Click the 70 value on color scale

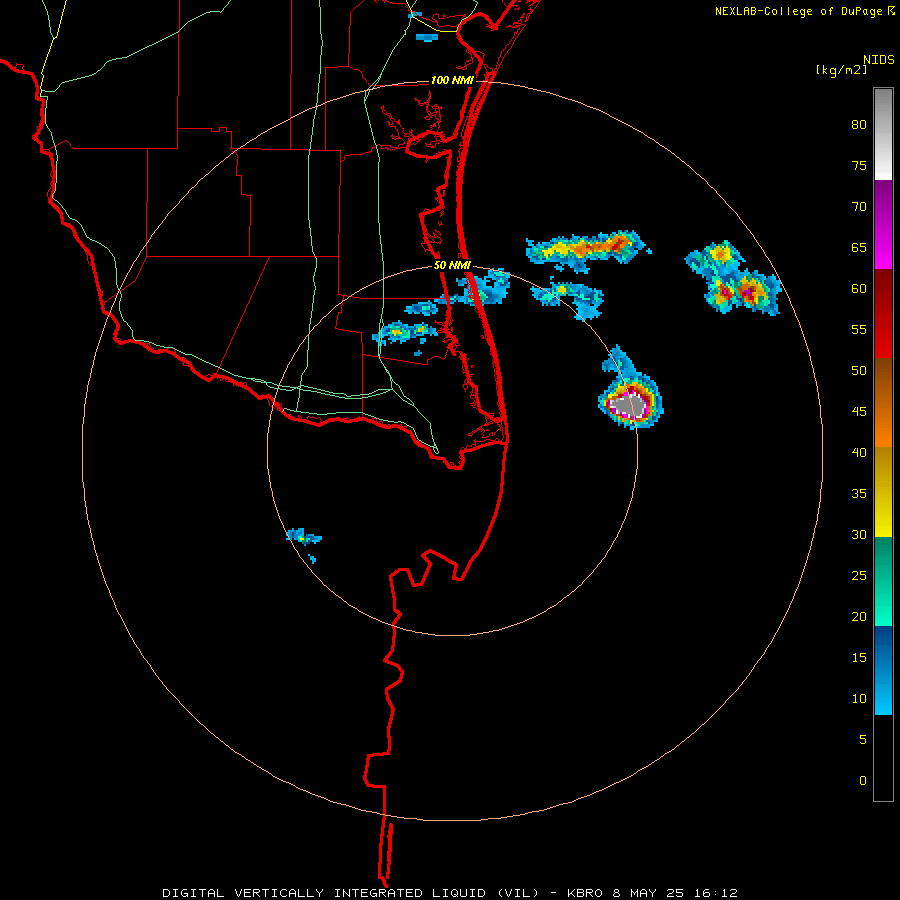(x=859, y=207)
